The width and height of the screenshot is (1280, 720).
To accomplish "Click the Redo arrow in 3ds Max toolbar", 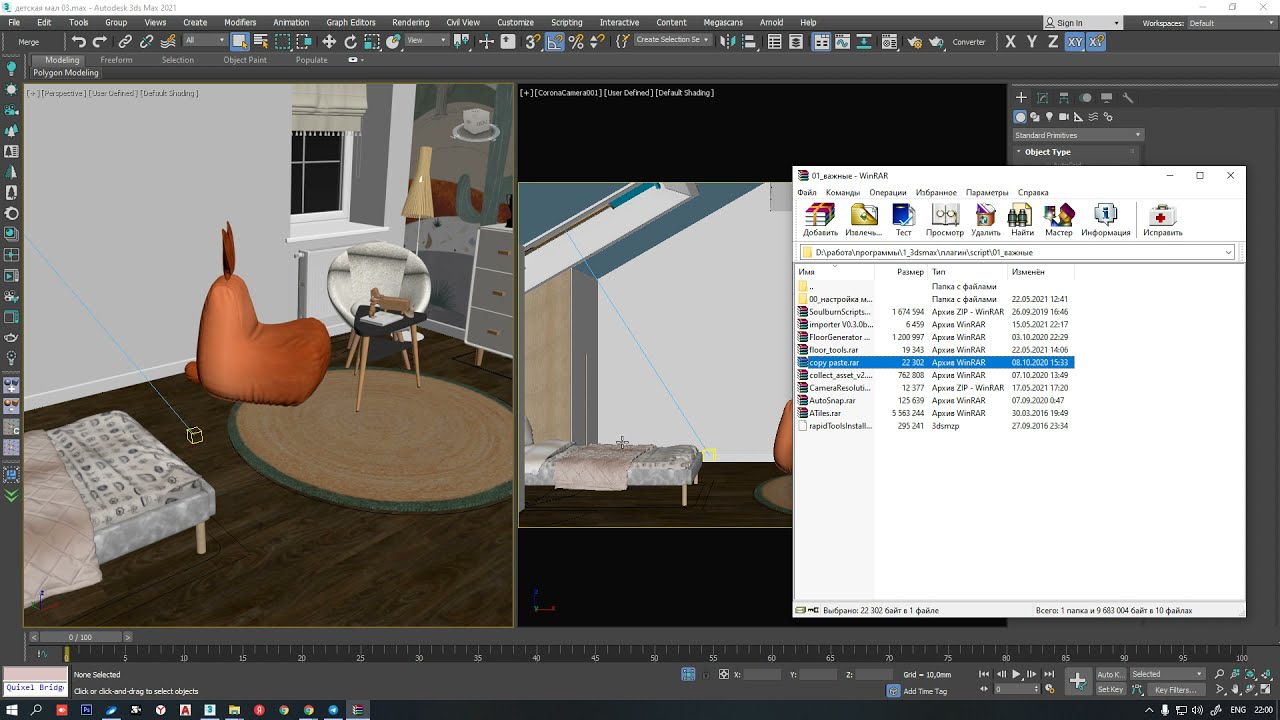I will (x=100, y=41).
